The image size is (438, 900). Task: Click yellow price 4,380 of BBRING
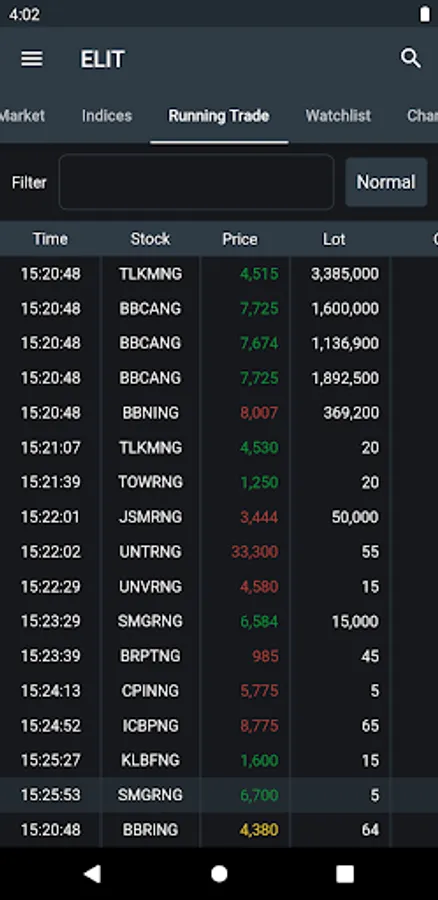(x=259, y=829)
